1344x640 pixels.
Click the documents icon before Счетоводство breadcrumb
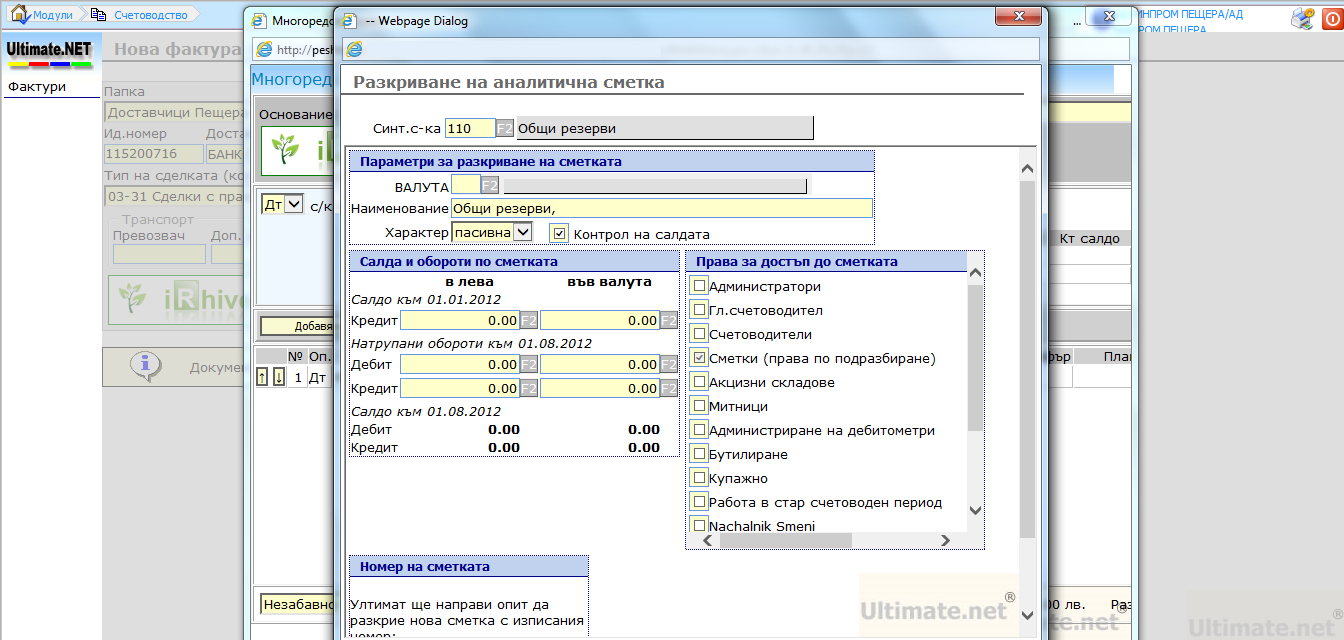pyautogui.click(x=97, y=15)
